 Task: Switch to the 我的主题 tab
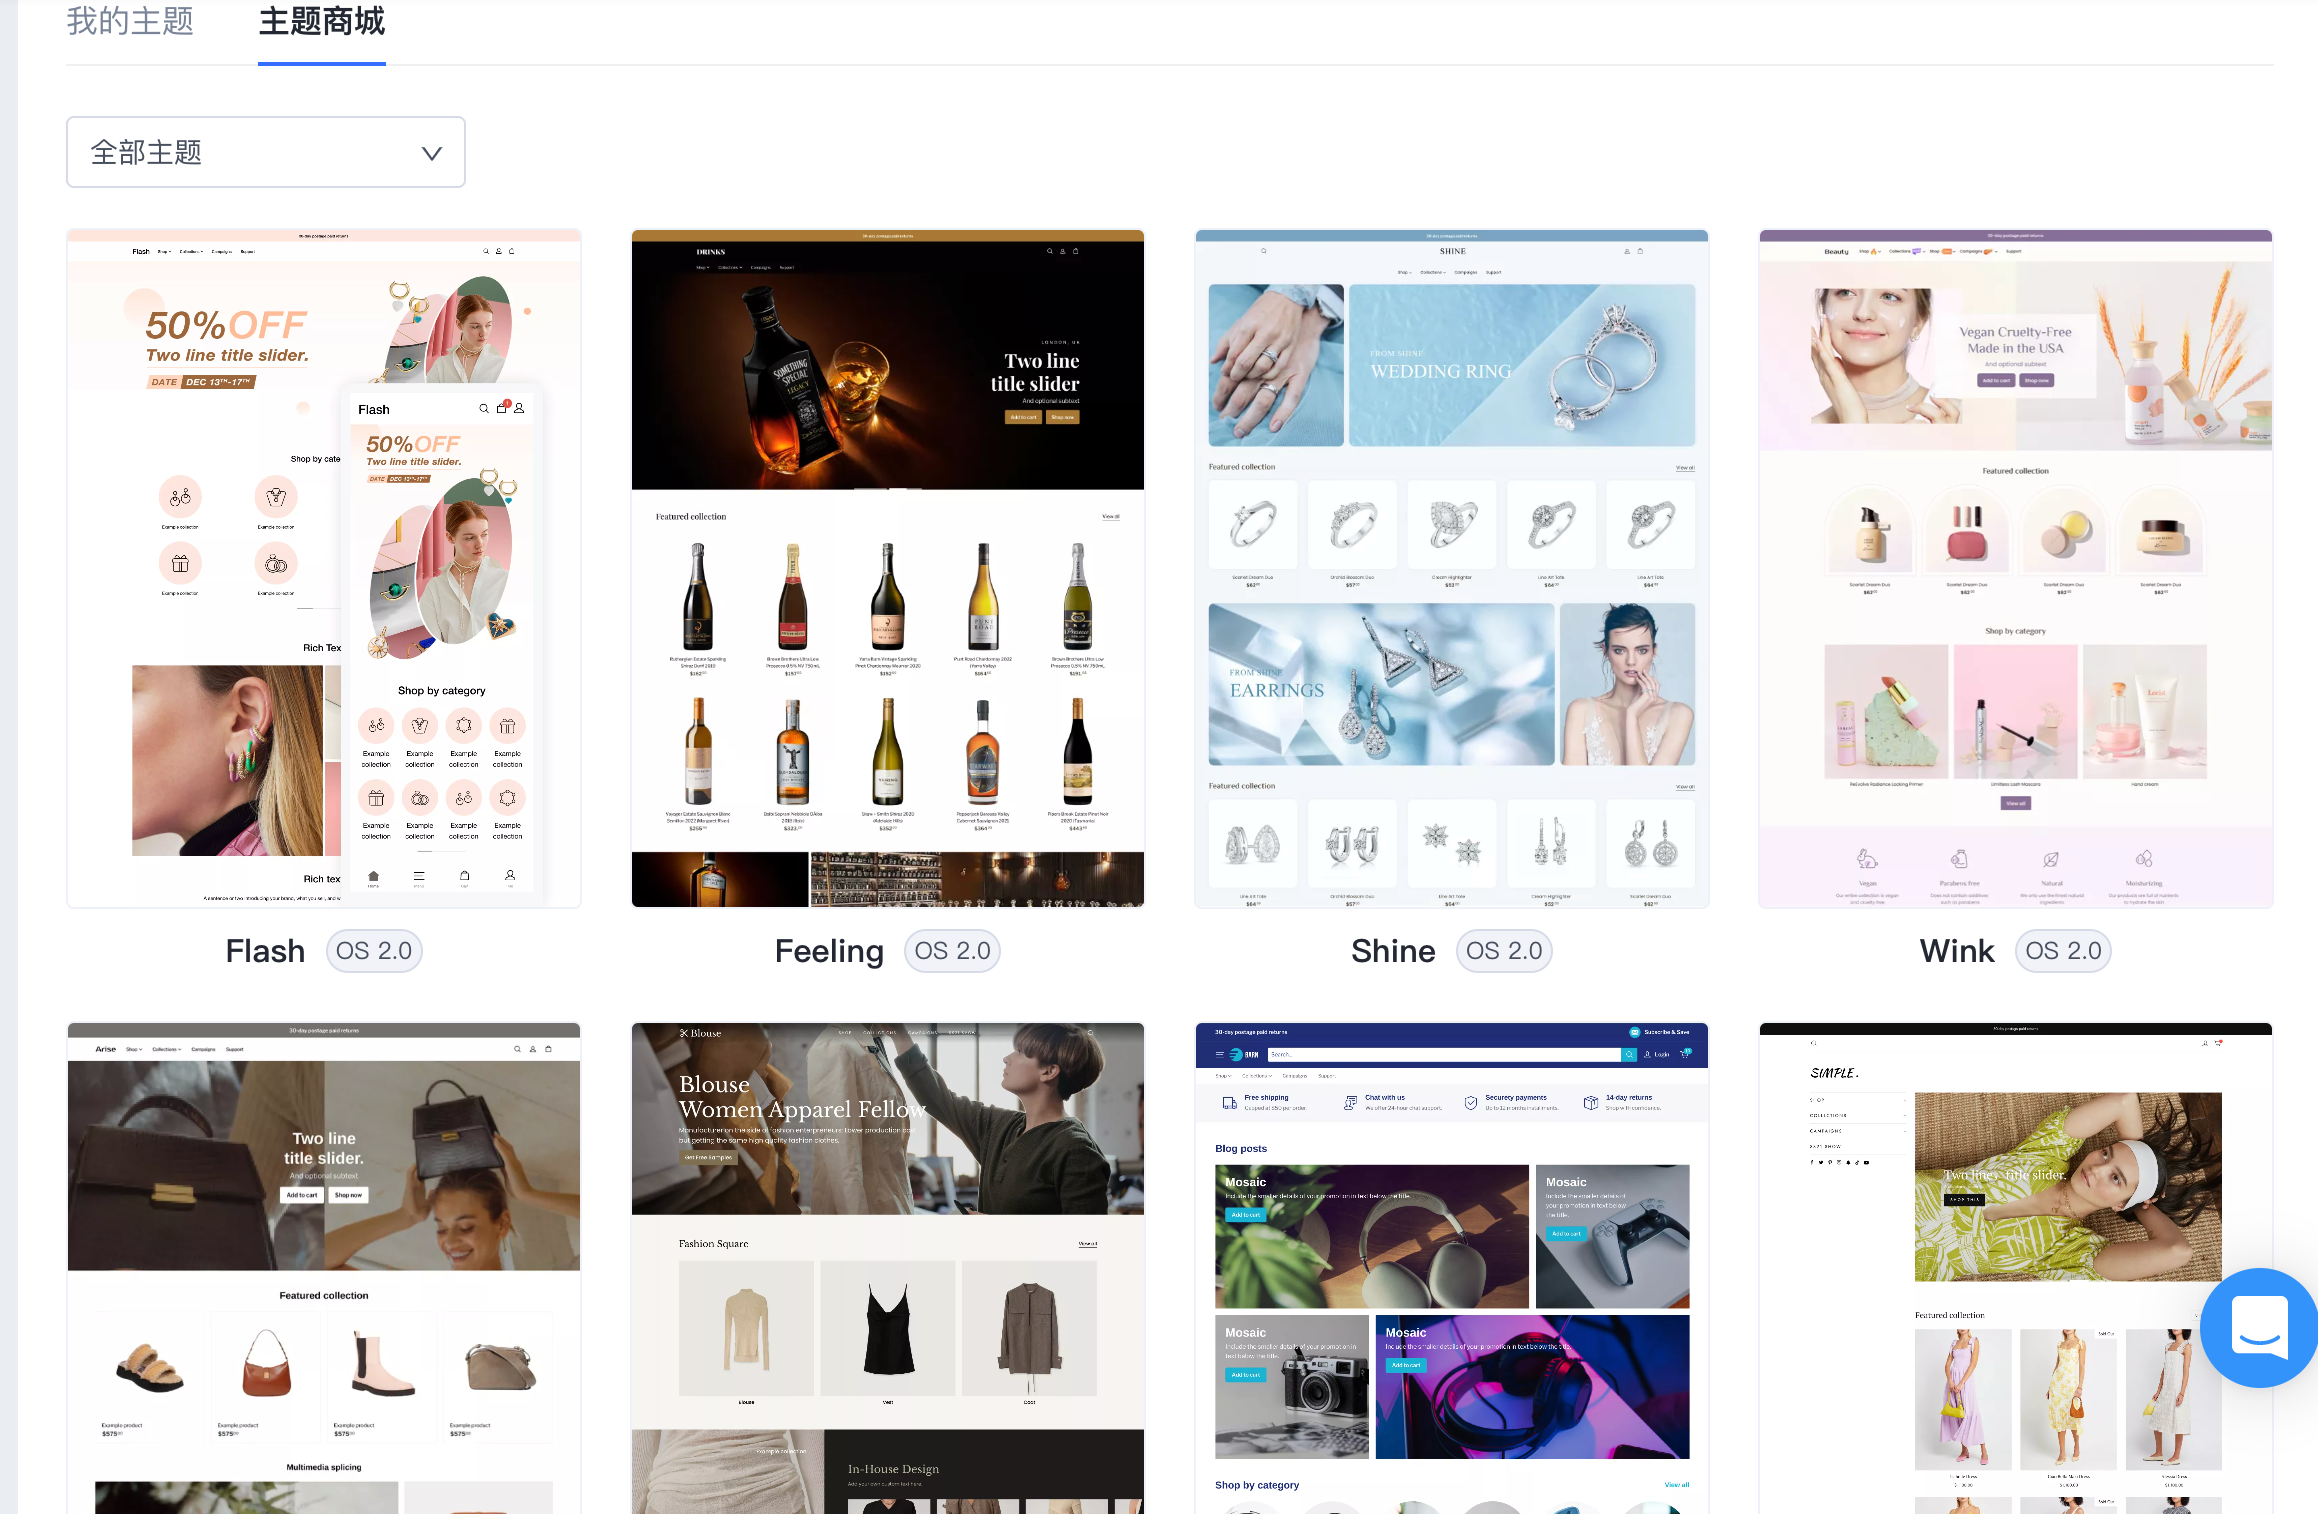tap(130, 22)
